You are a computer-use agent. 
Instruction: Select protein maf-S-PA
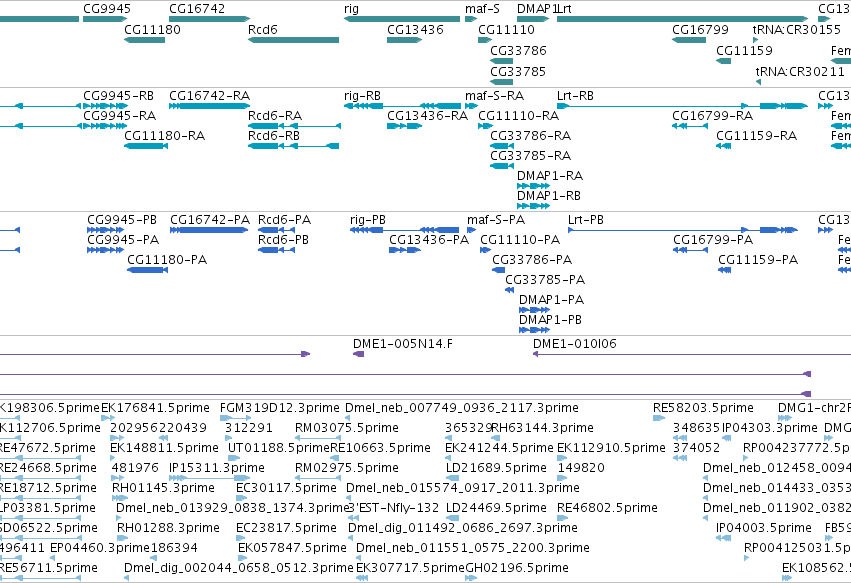tap(496, 220)
